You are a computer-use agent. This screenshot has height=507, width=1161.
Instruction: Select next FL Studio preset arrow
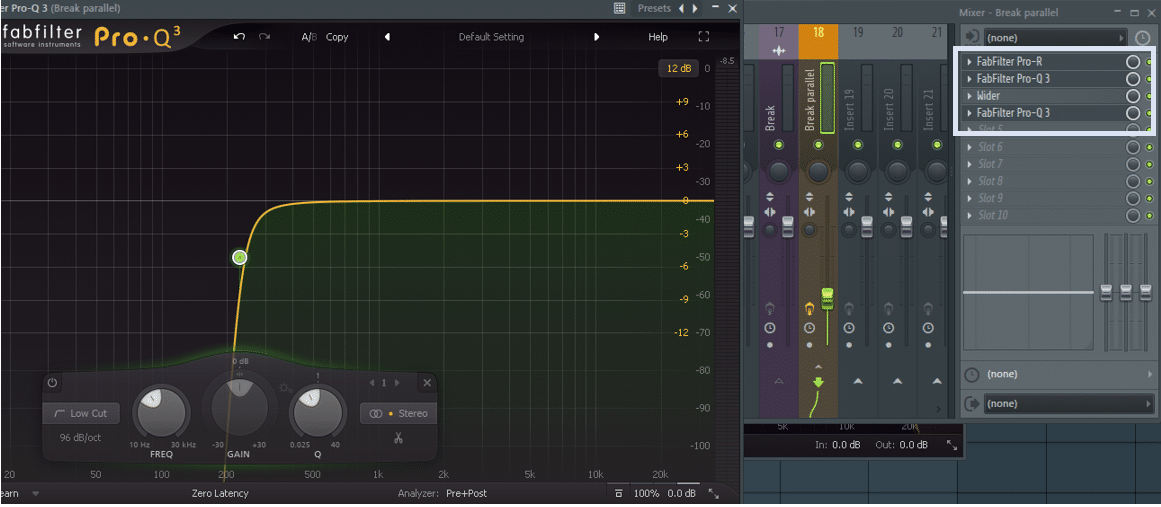(x=694, y=8)
